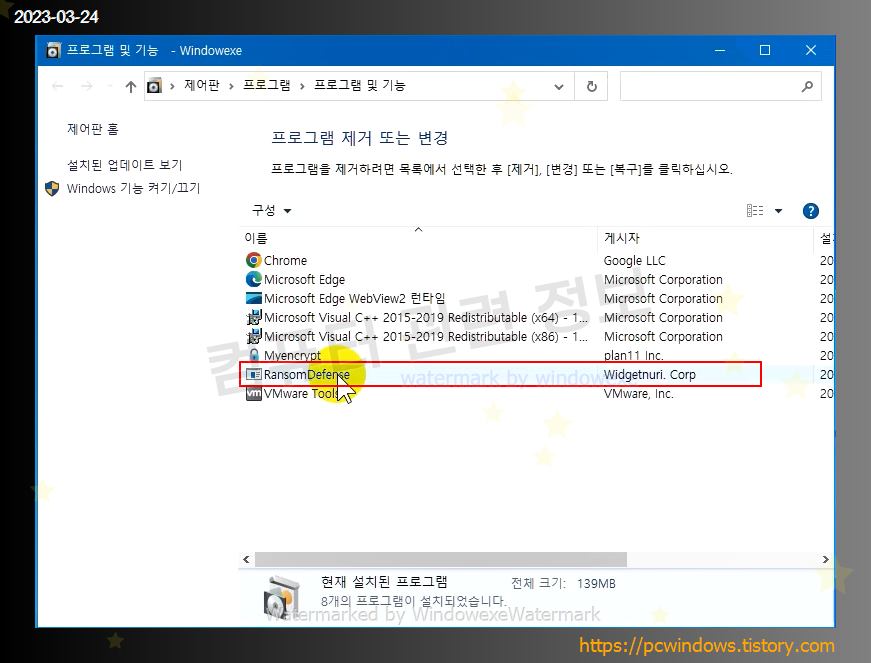Open view options dropdown arrow

click(x=778, y=211)
